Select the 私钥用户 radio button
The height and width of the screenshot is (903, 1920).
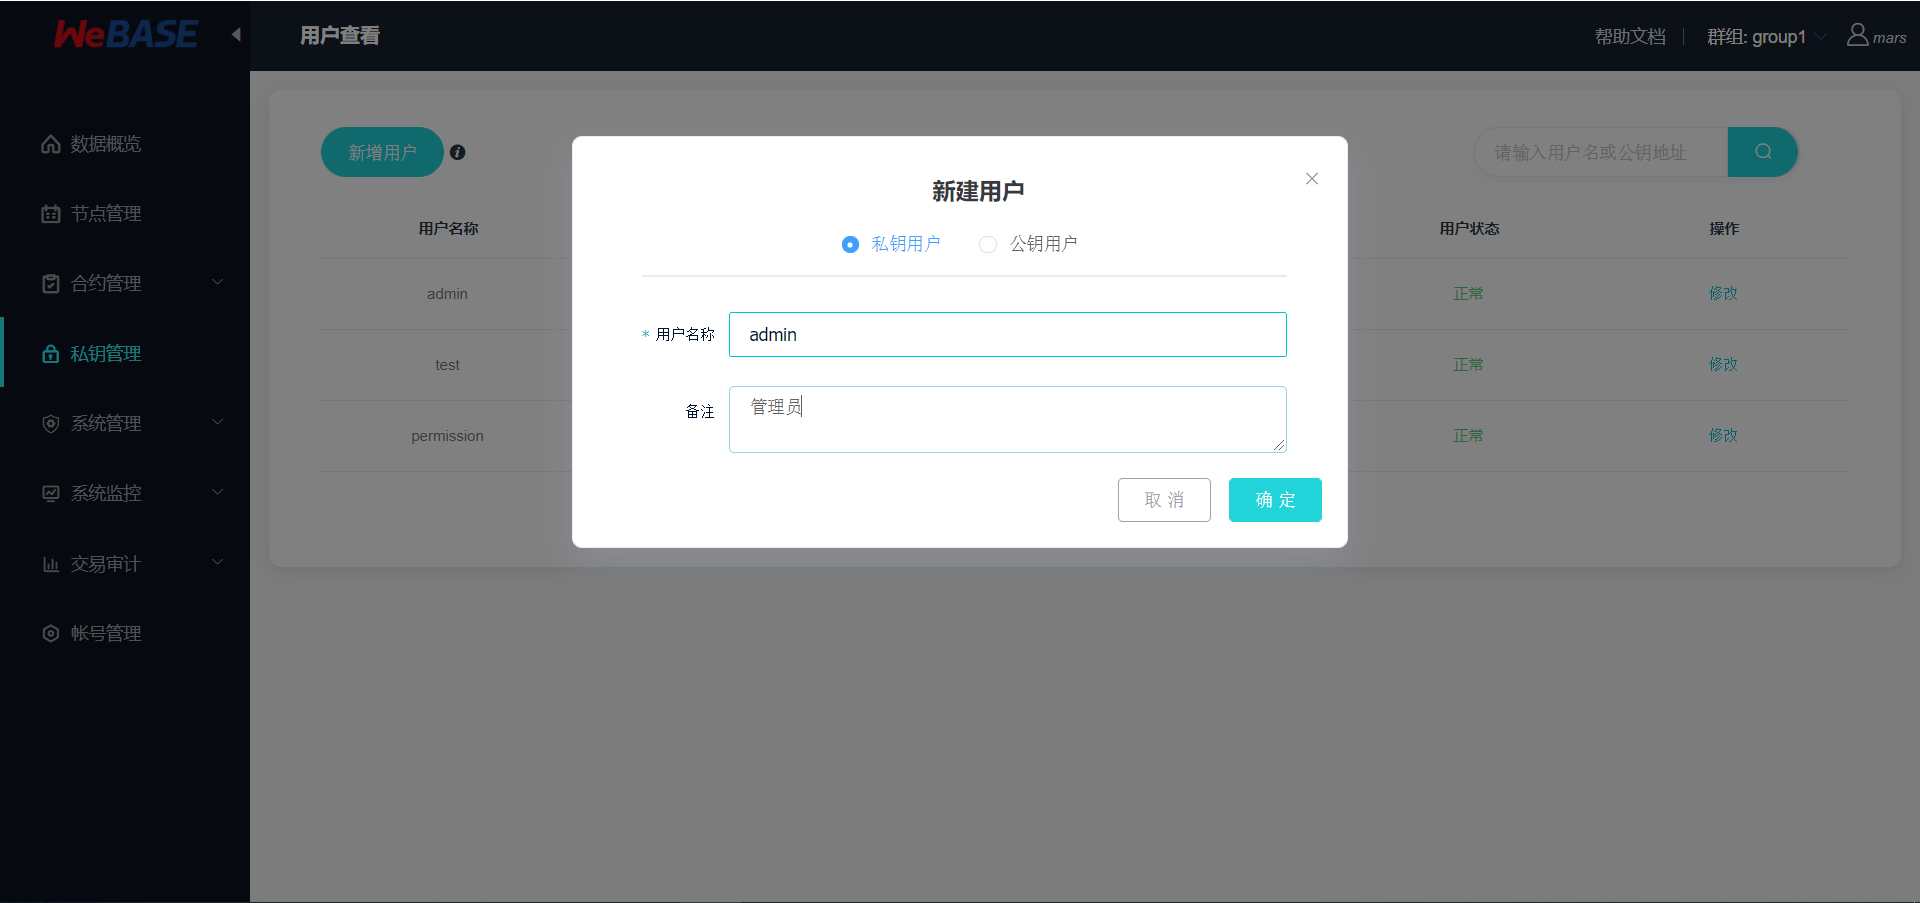click(849, 244)
